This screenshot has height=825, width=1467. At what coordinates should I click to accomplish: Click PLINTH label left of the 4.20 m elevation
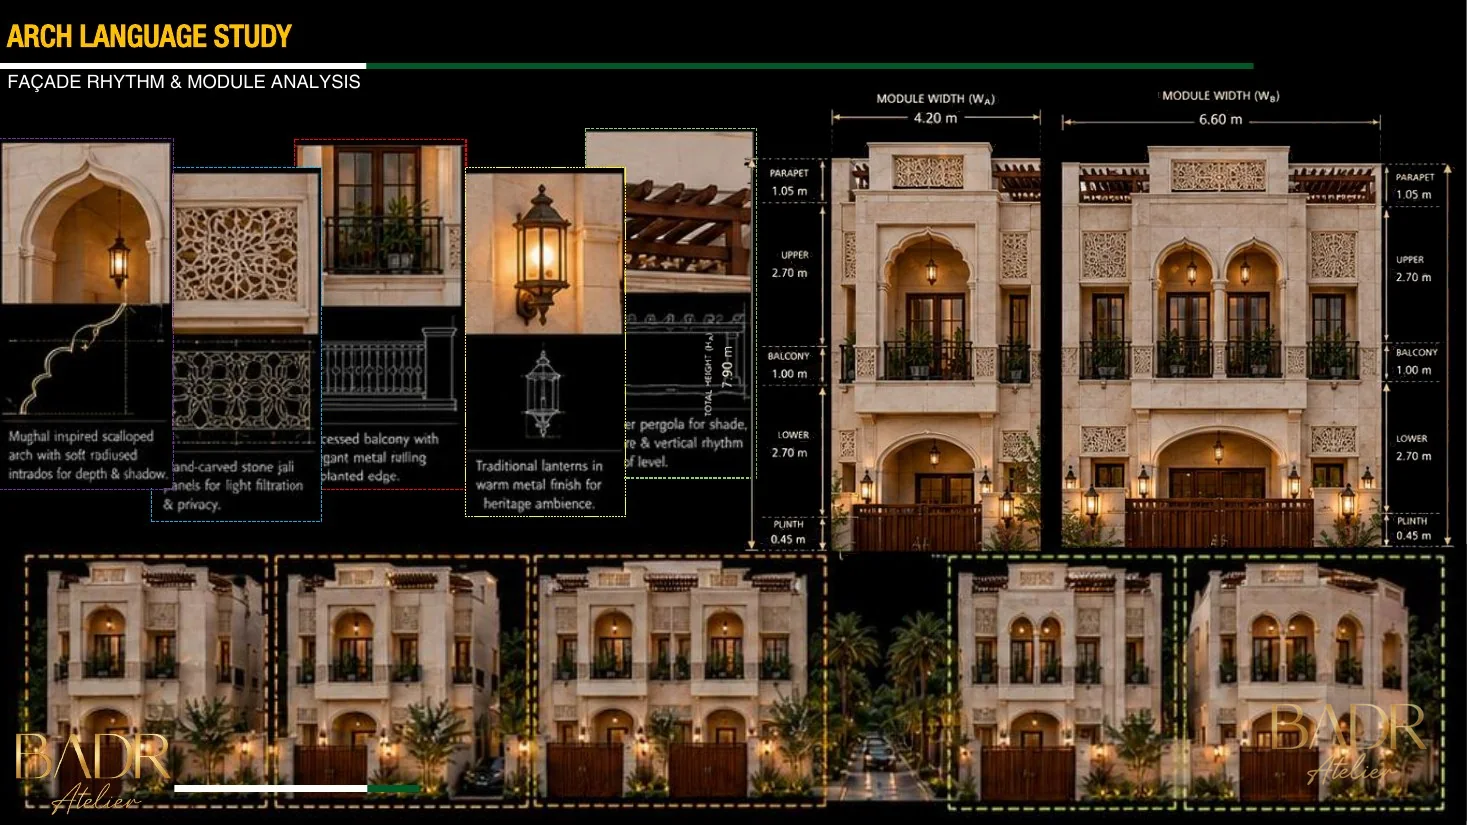[x=788, y=524]
